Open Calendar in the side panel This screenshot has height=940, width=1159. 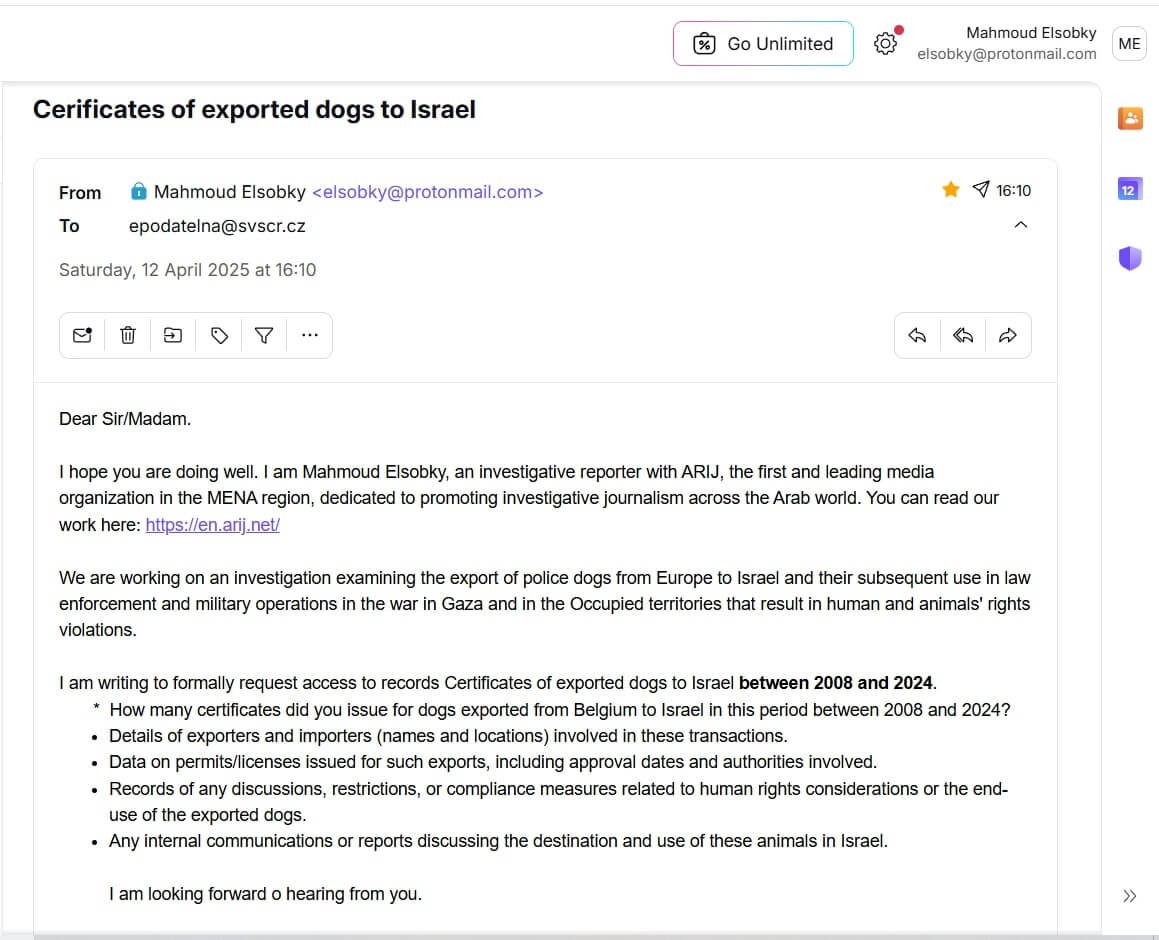click(1130, 189)
